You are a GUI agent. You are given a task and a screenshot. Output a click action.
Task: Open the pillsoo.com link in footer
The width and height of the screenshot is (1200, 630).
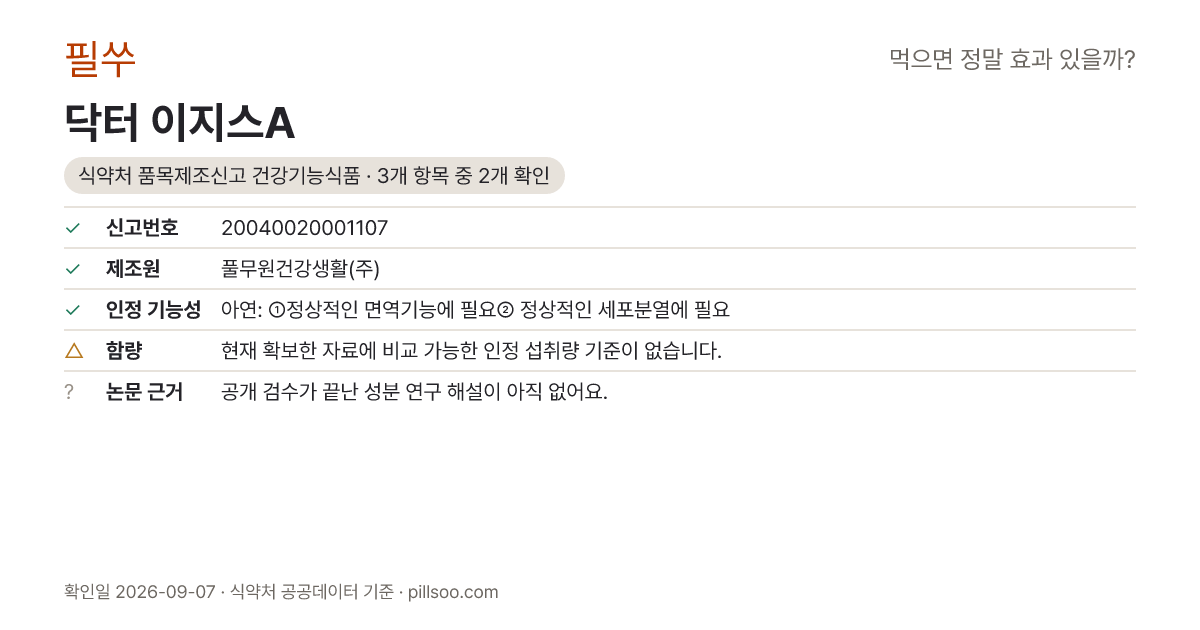453,592
